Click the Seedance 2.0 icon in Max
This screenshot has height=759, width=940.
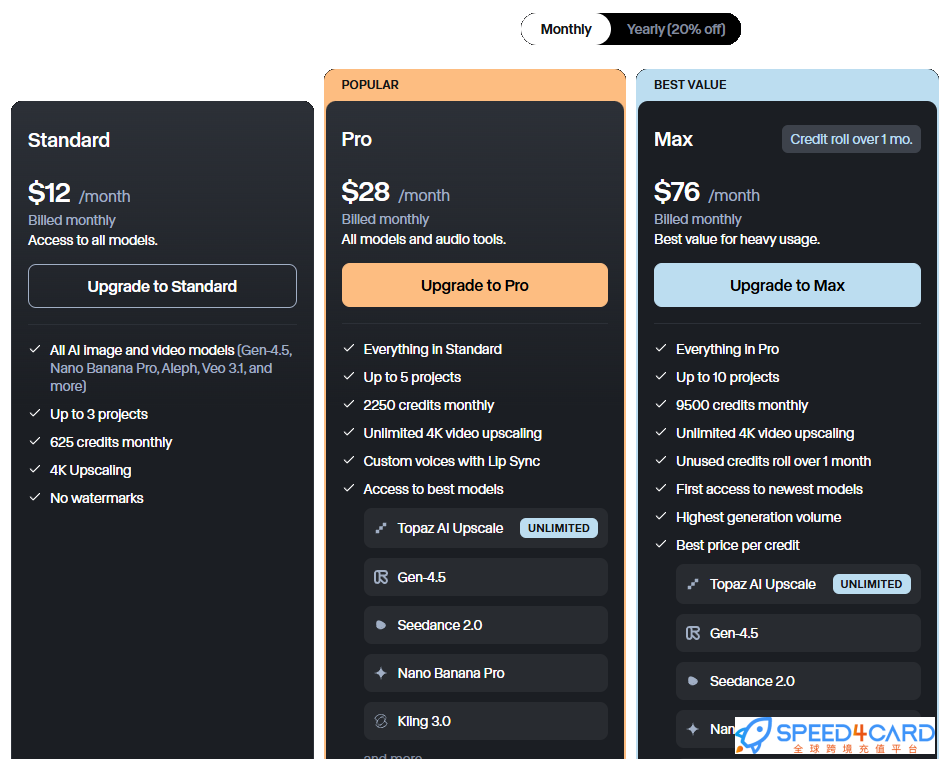(x=693, y=681)
